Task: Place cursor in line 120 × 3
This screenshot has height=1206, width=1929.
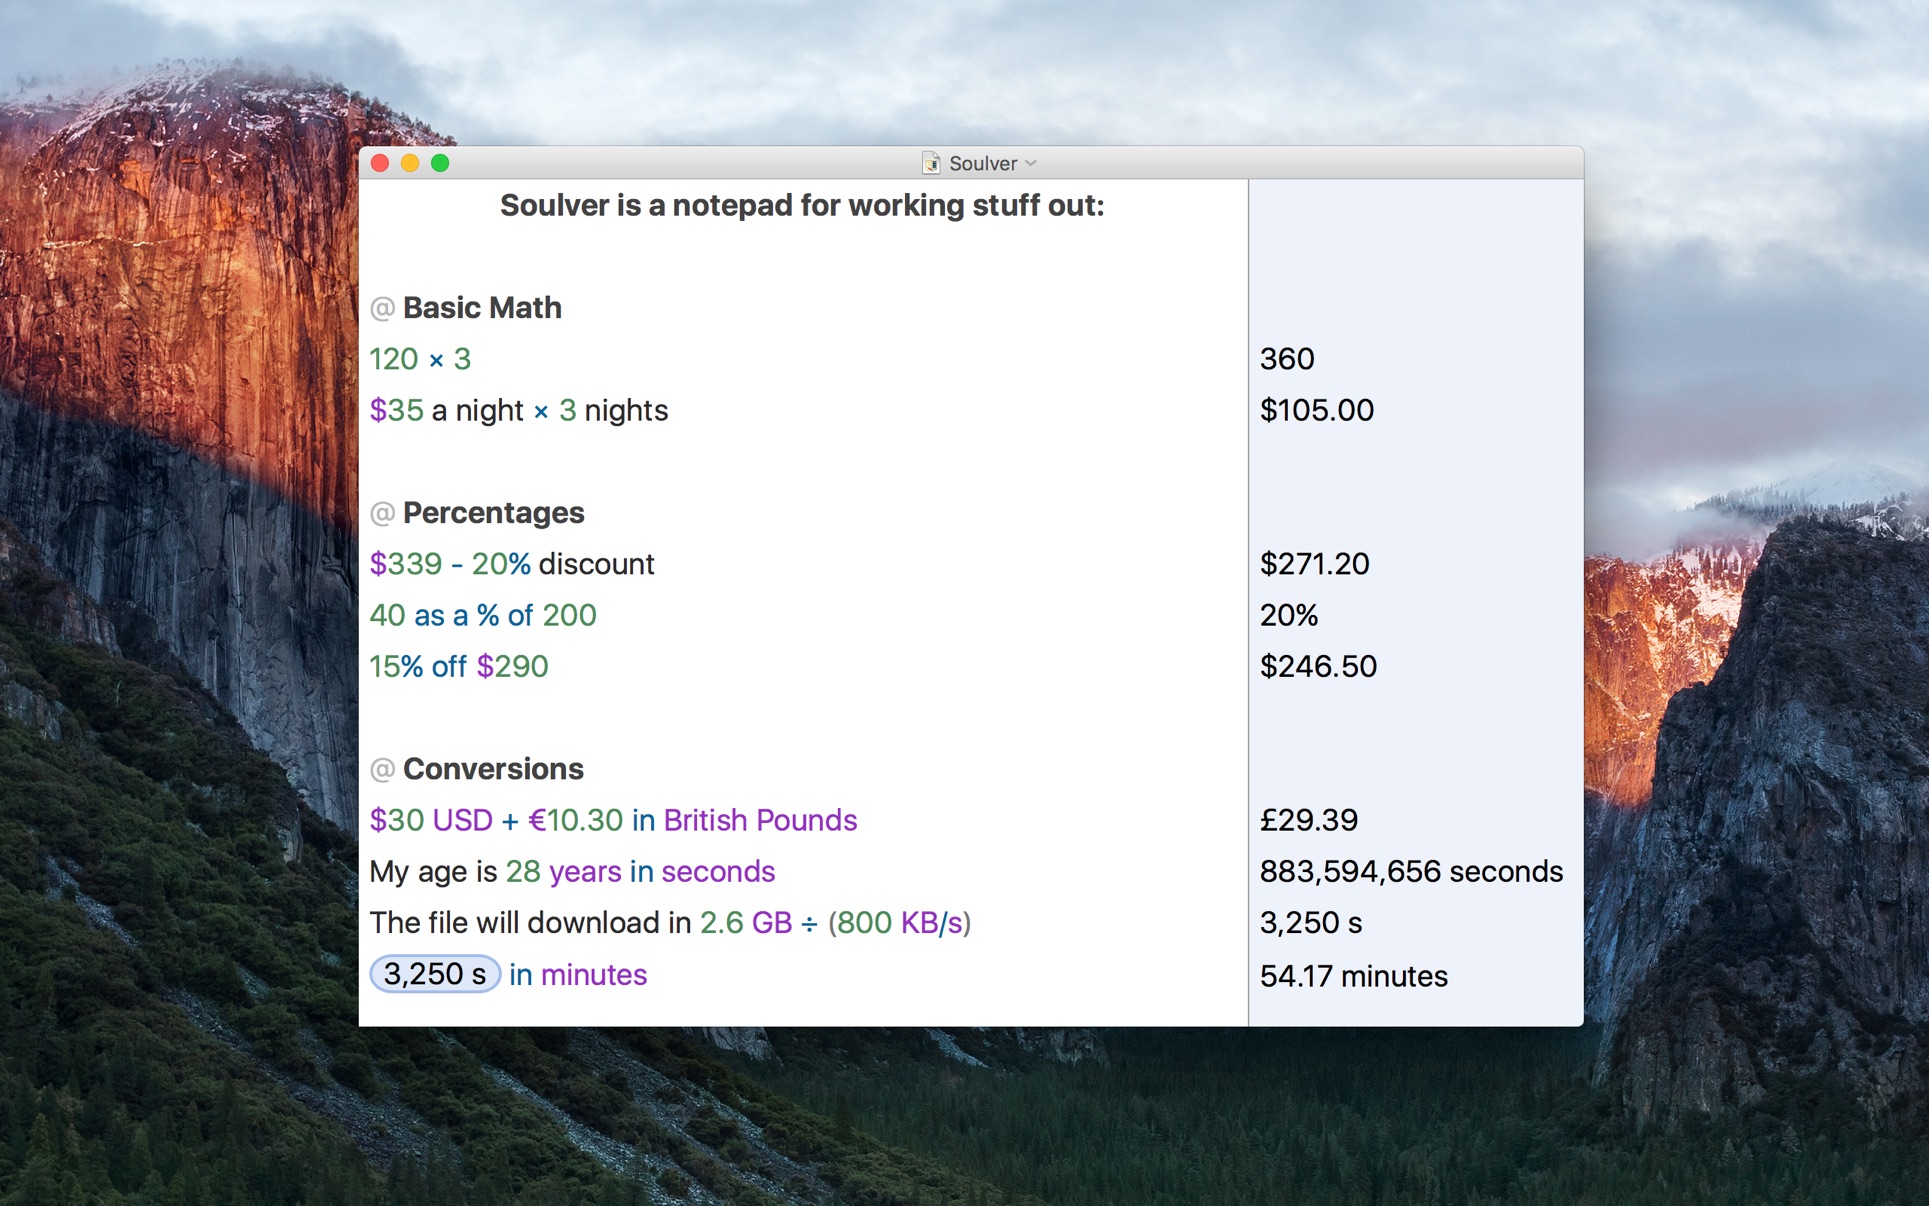Action: tap(420, 359)
